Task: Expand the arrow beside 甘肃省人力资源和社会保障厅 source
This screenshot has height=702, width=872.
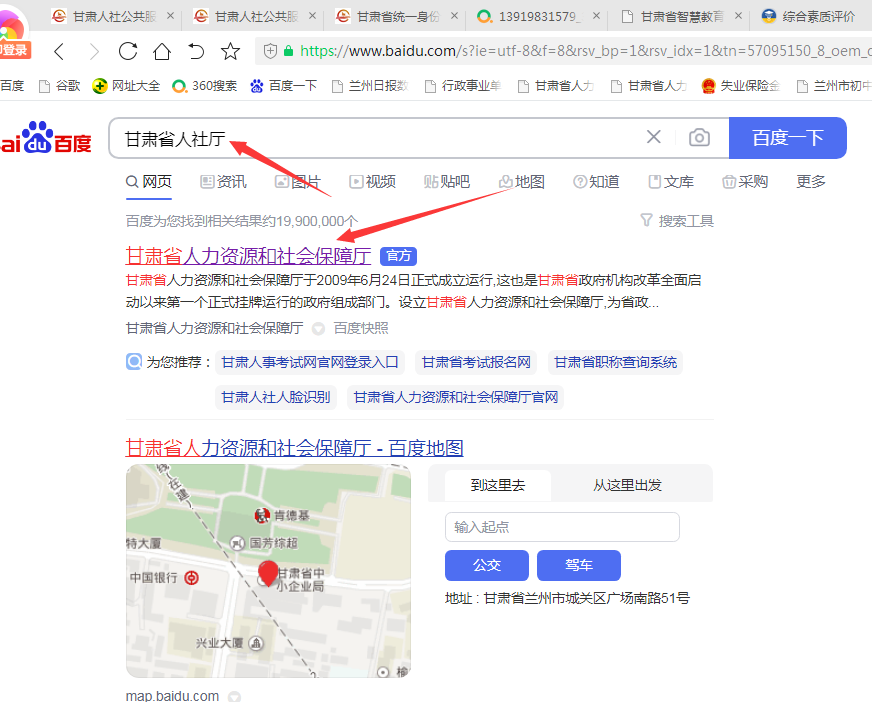Action: pyautogui.click(x=318, y=329)
